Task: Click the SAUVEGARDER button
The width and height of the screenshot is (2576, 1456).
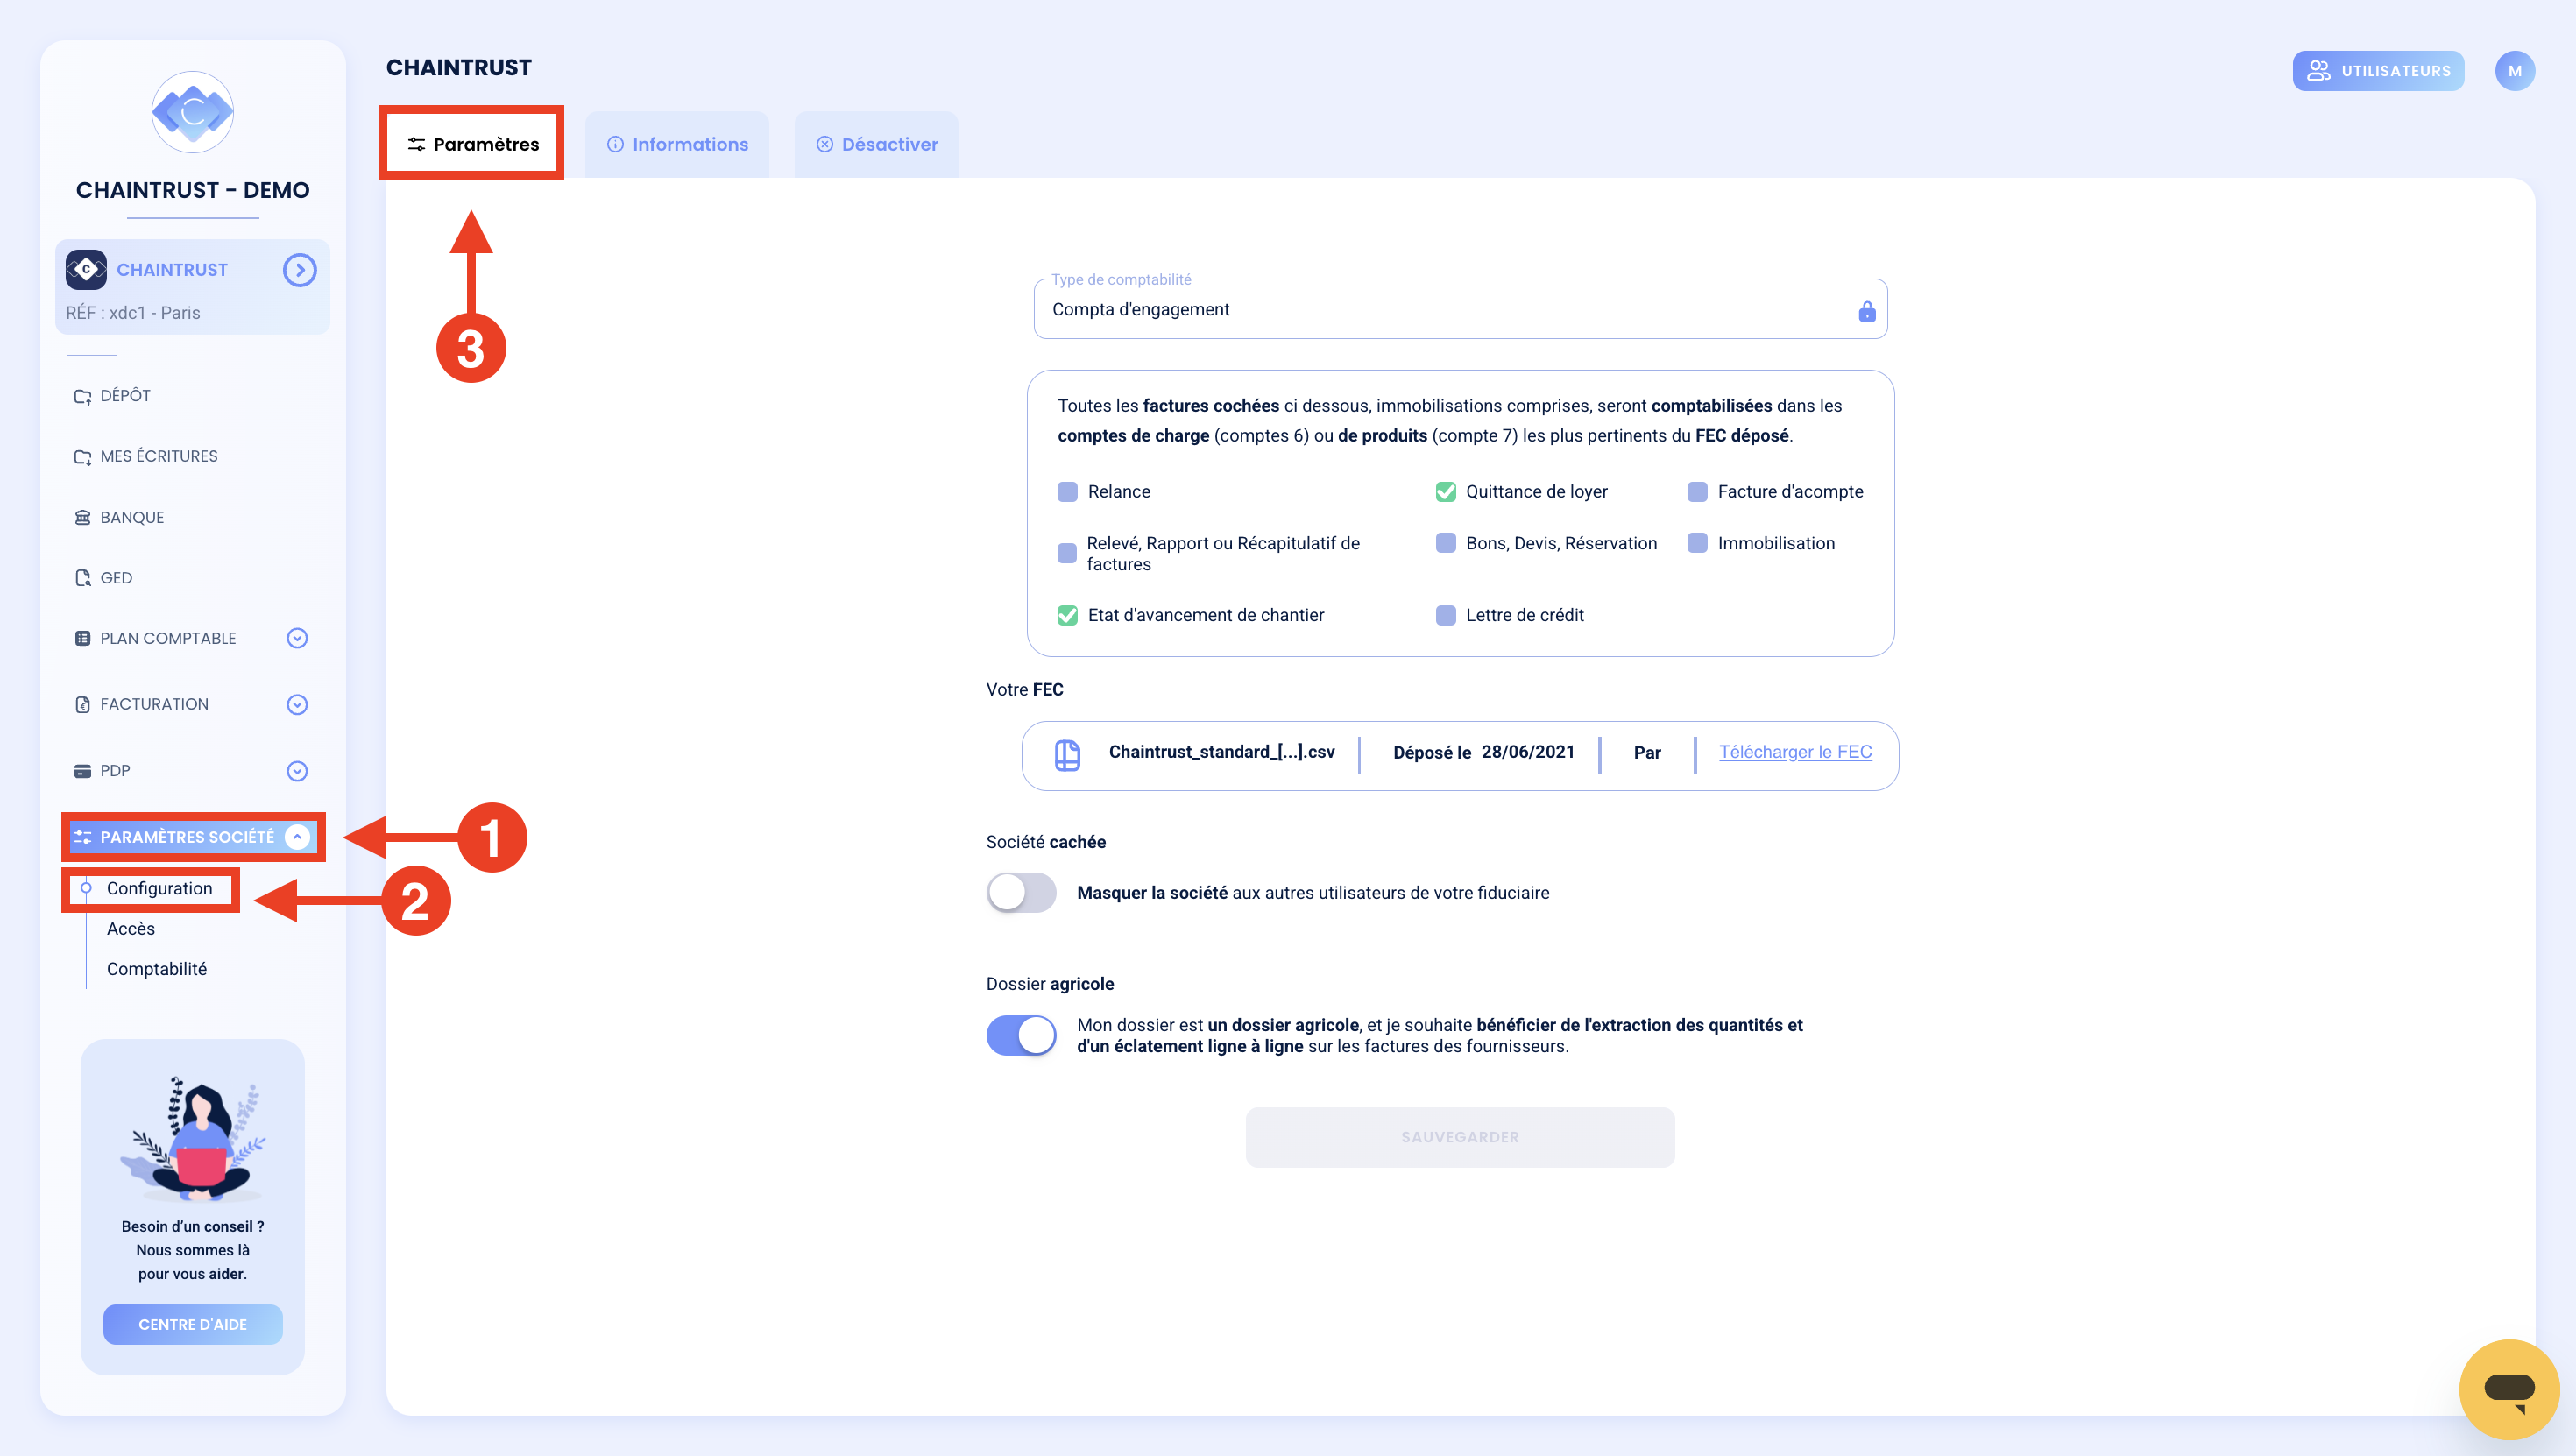Action: 1459,1137
